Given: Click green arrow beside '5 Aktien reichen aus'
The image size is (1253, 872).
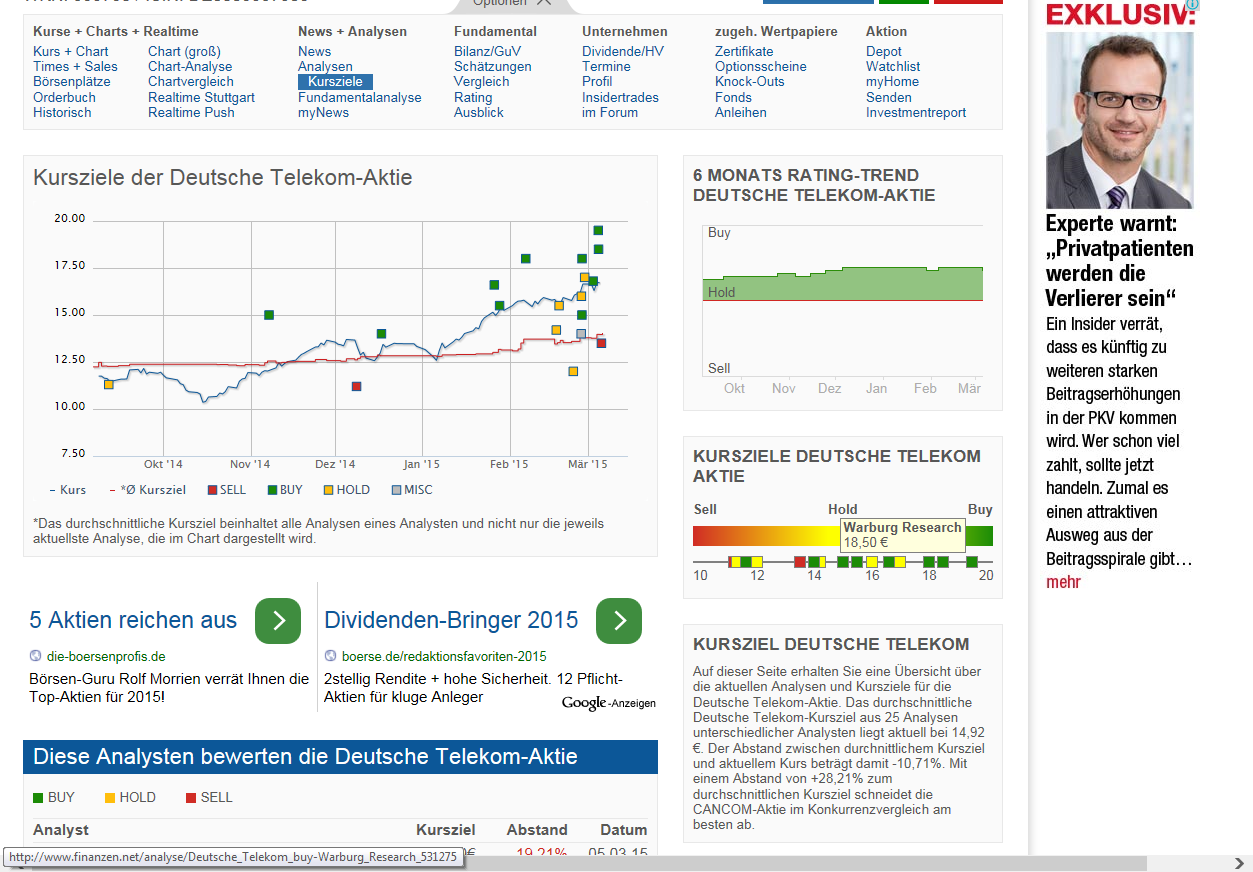Looking at the screenshot, I should pos(278,621).
